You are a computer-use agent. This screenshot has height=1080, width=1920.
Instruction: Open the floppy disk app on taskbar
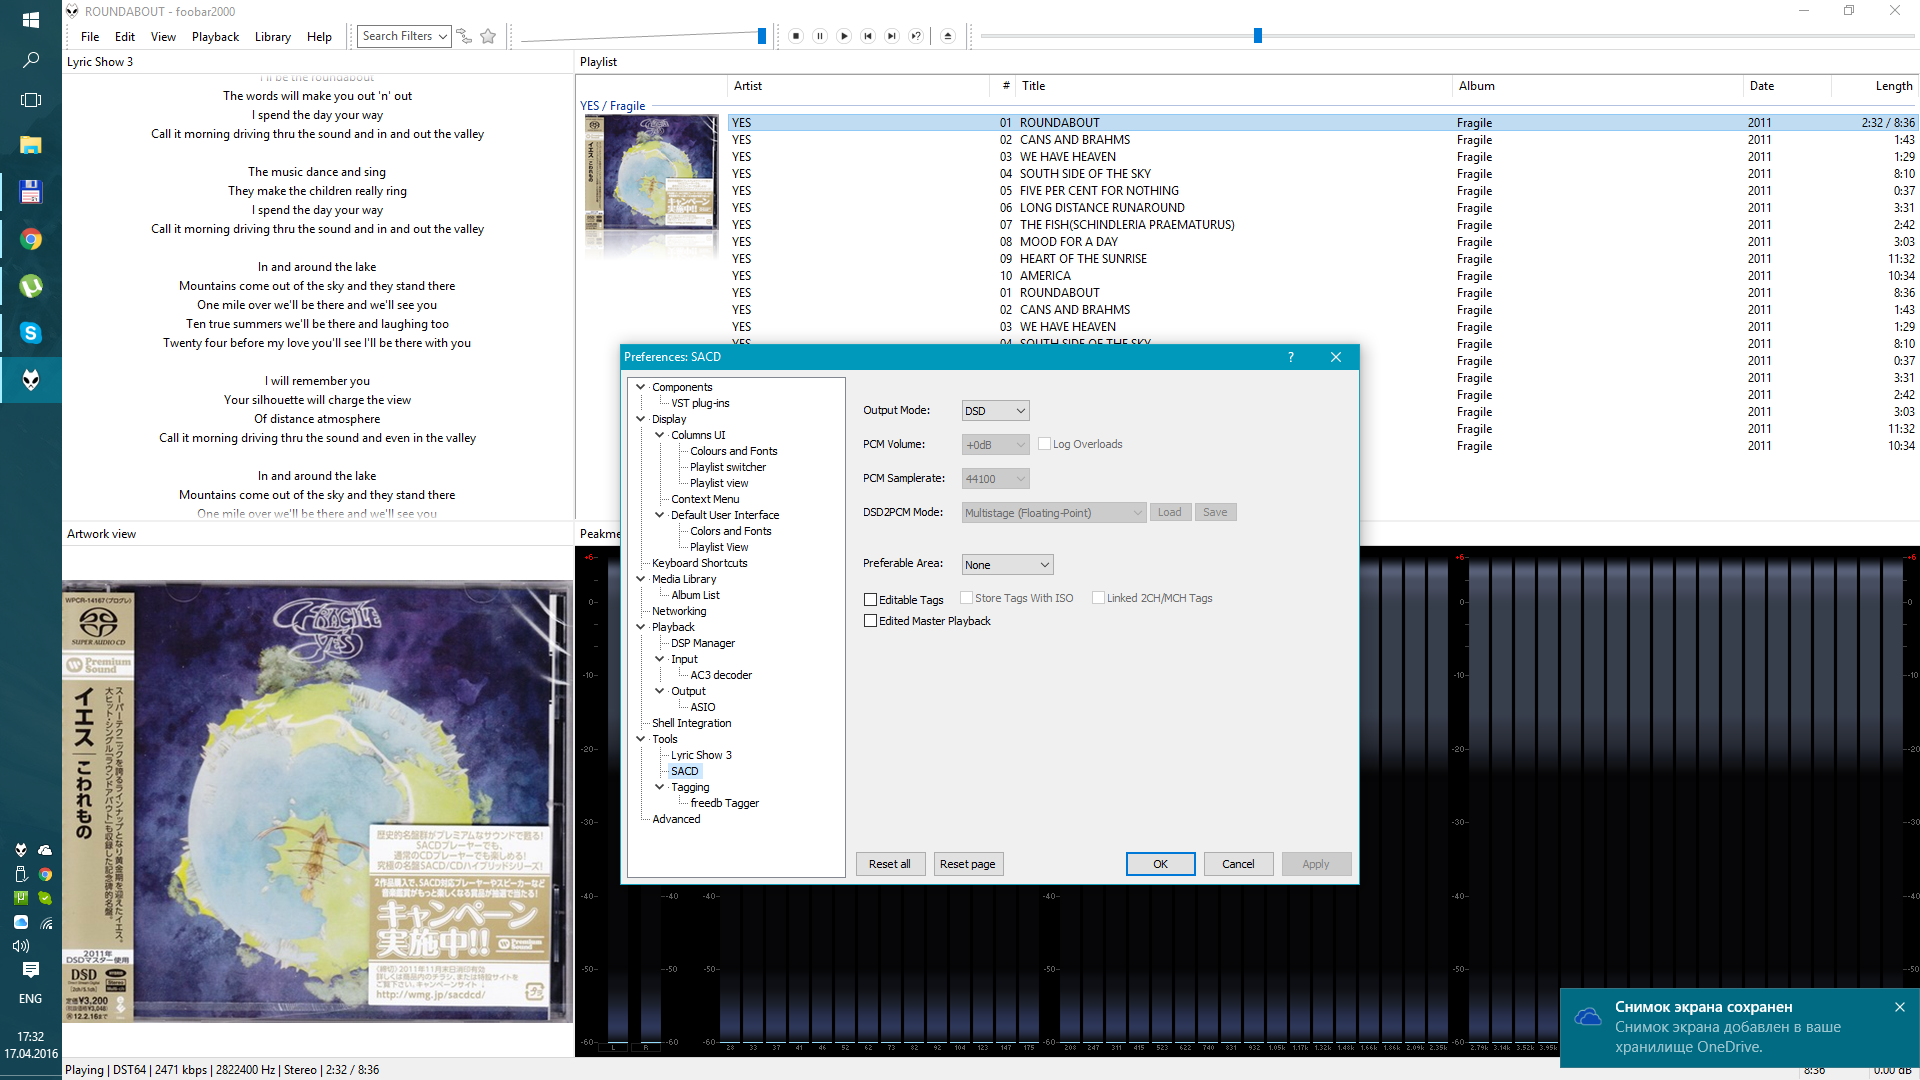31,192
